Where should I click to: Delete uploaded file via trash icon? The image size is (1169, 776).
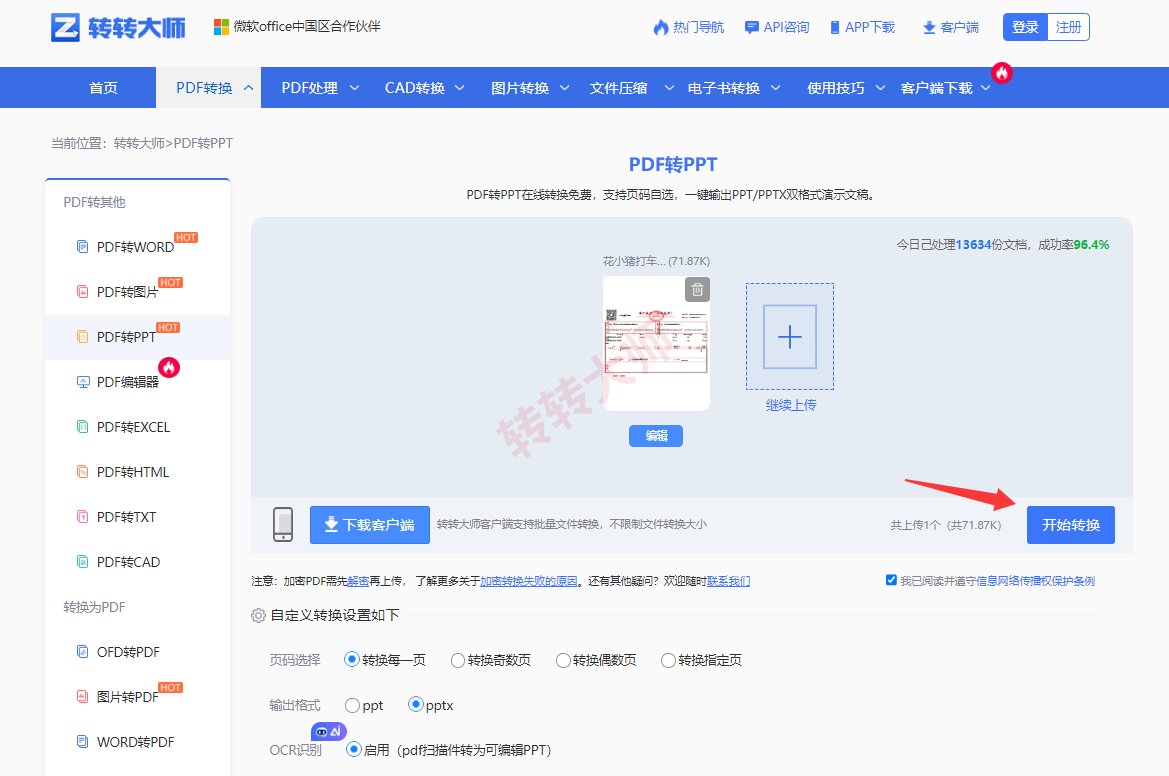697,289
